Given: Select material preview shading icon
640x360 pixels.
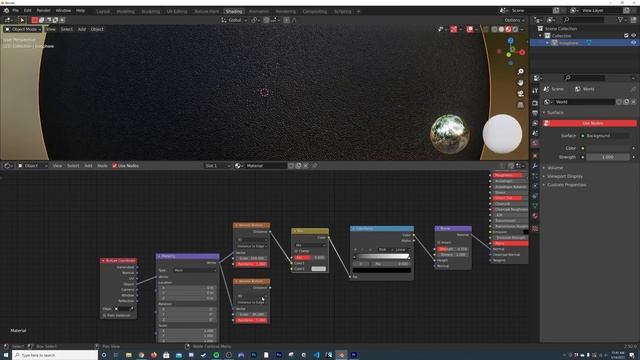Looking at the screenshot, I should pos(508,29).
